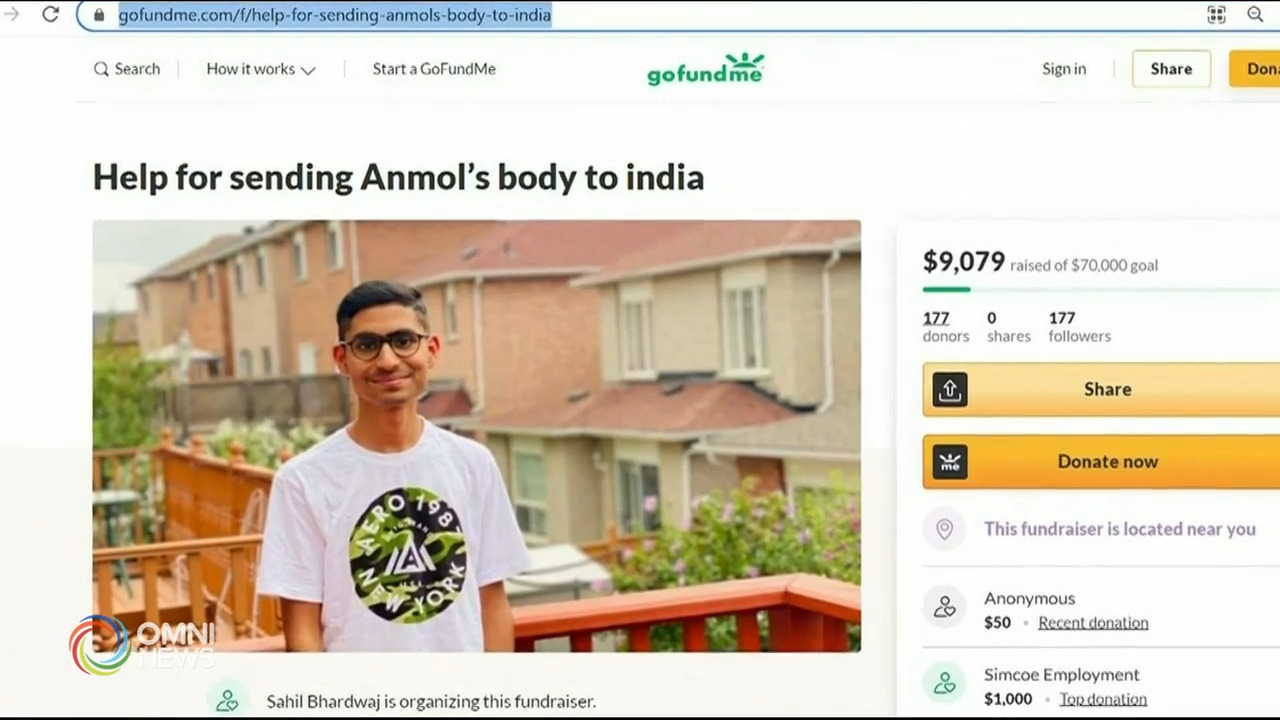Click the gofundme.com URL address field
The height and width of the screenshot is (720, 1280).
640,15
